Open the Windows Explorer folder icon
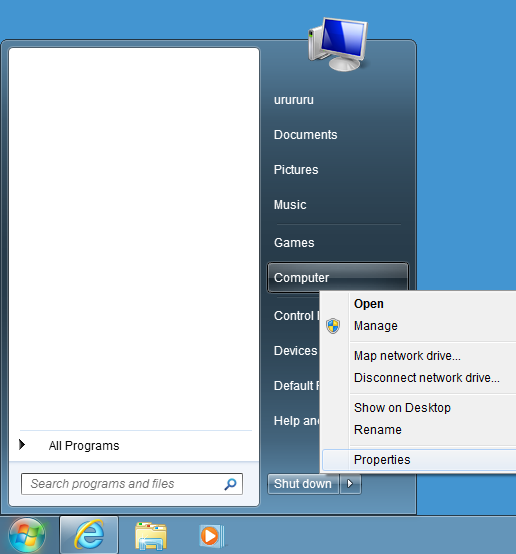 (x=151, y=536)
